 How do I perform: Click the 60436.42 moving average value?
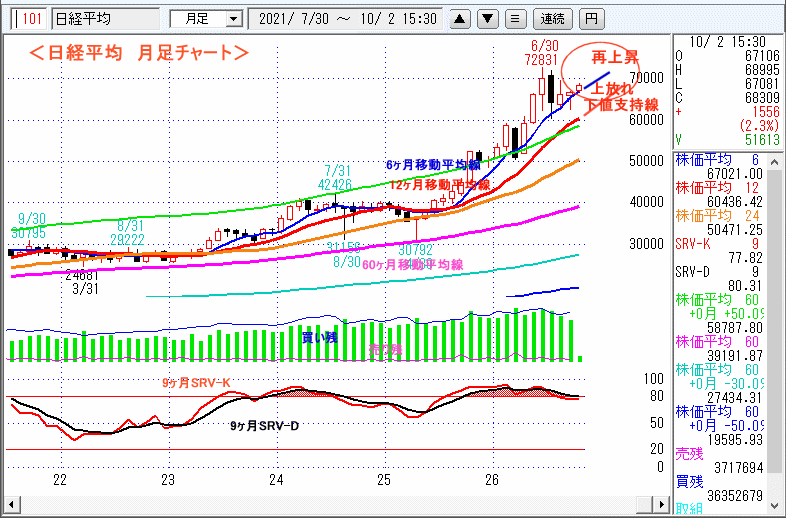[734, 202]
